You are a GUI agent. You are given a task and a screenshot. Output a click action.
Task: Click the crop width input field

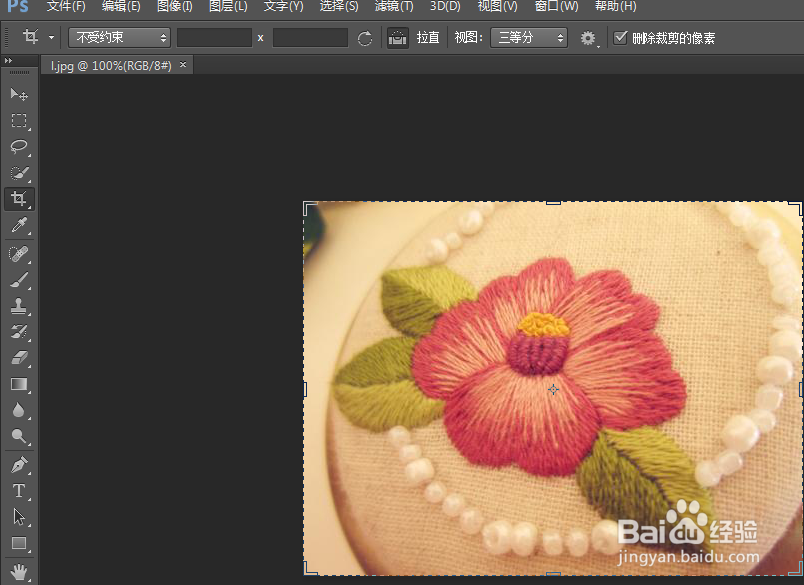pos(214,37)
